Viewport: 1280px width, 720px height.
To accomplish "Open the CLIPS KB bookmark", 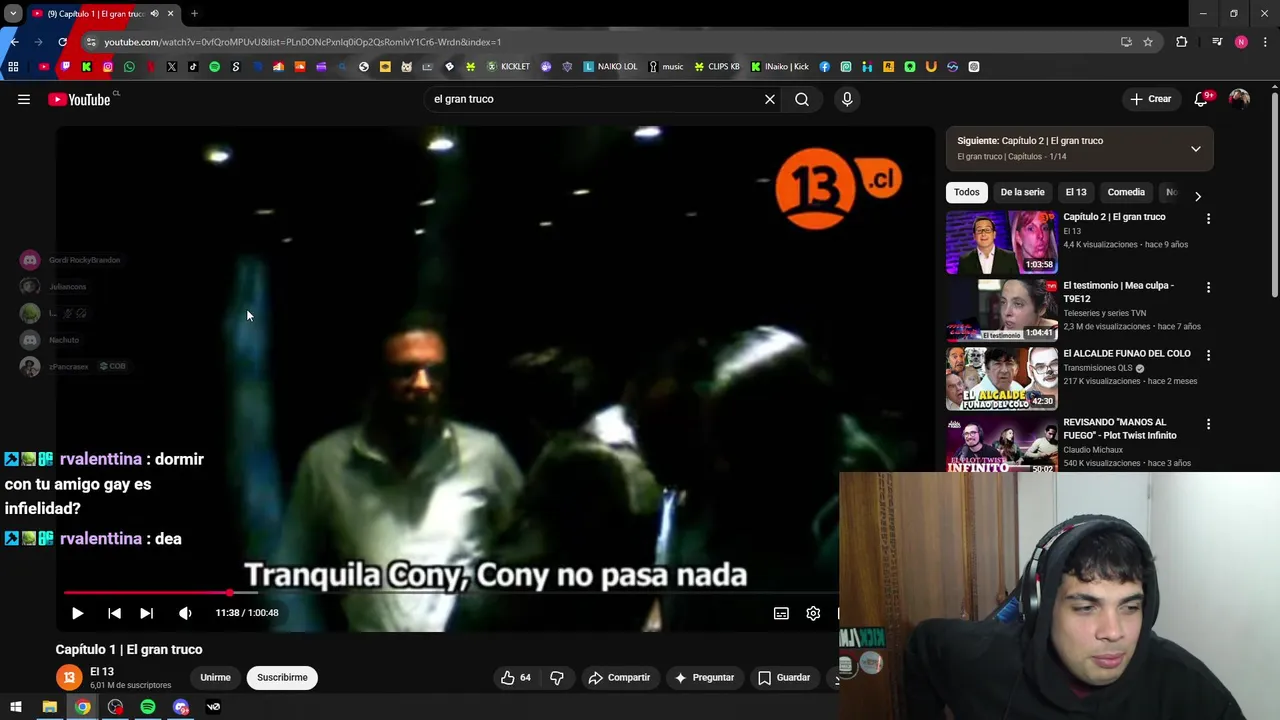I will click(717, 67).
